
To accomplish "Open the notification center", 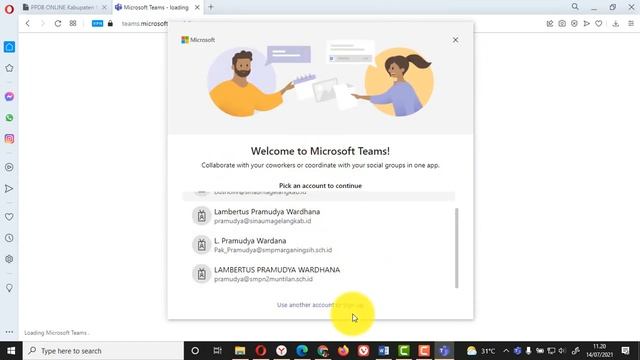I will click(x=625, y=351).
